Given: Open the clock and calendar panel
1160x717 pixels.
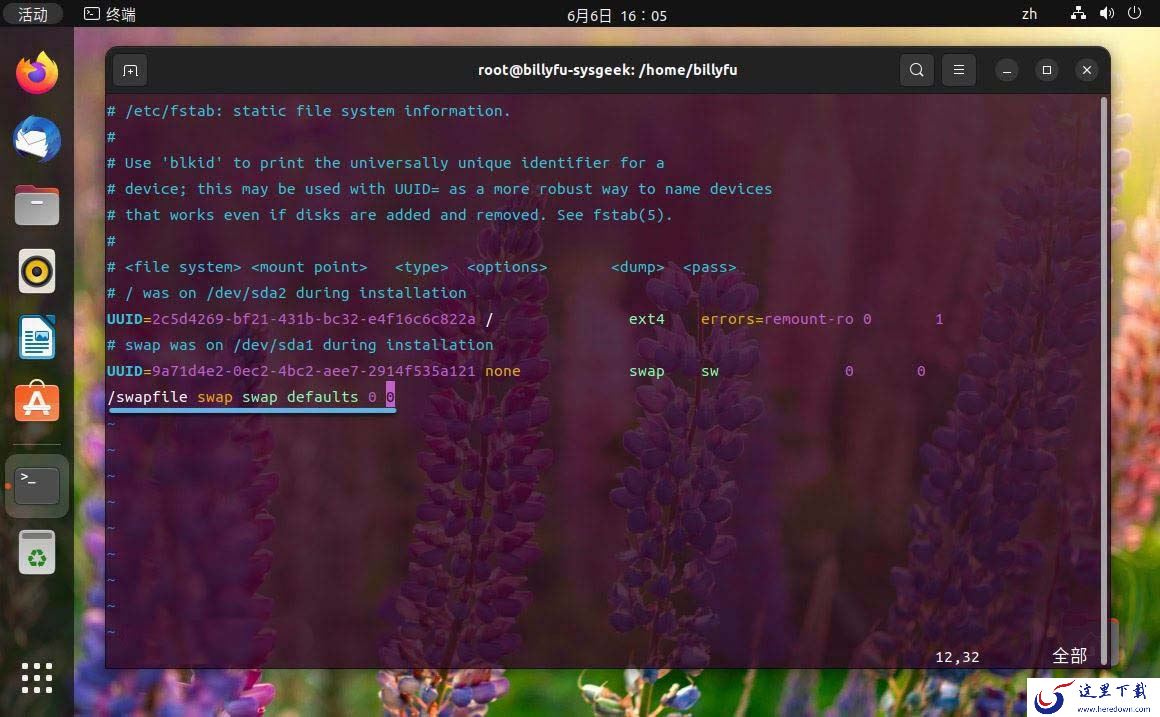Looking at the screenshot, I should pyautogui.click(x=617, y=16).
